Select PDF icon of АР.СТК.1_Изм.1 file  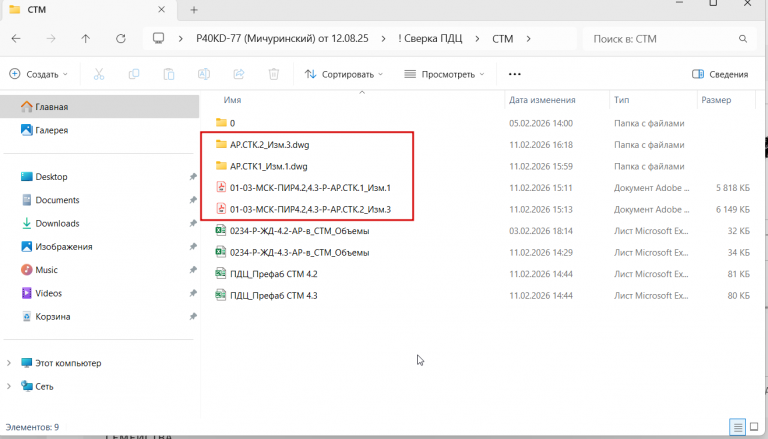[221, 187]
